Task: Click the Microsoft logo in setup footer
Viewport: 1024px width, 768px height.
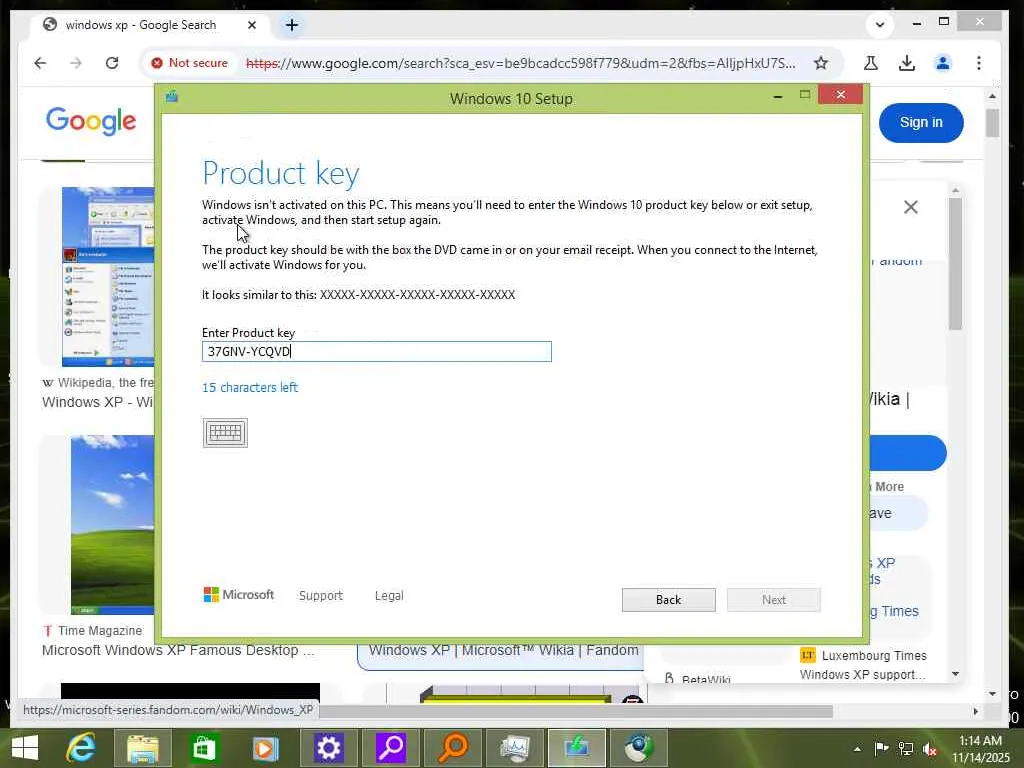Action: tap(239, 594)
